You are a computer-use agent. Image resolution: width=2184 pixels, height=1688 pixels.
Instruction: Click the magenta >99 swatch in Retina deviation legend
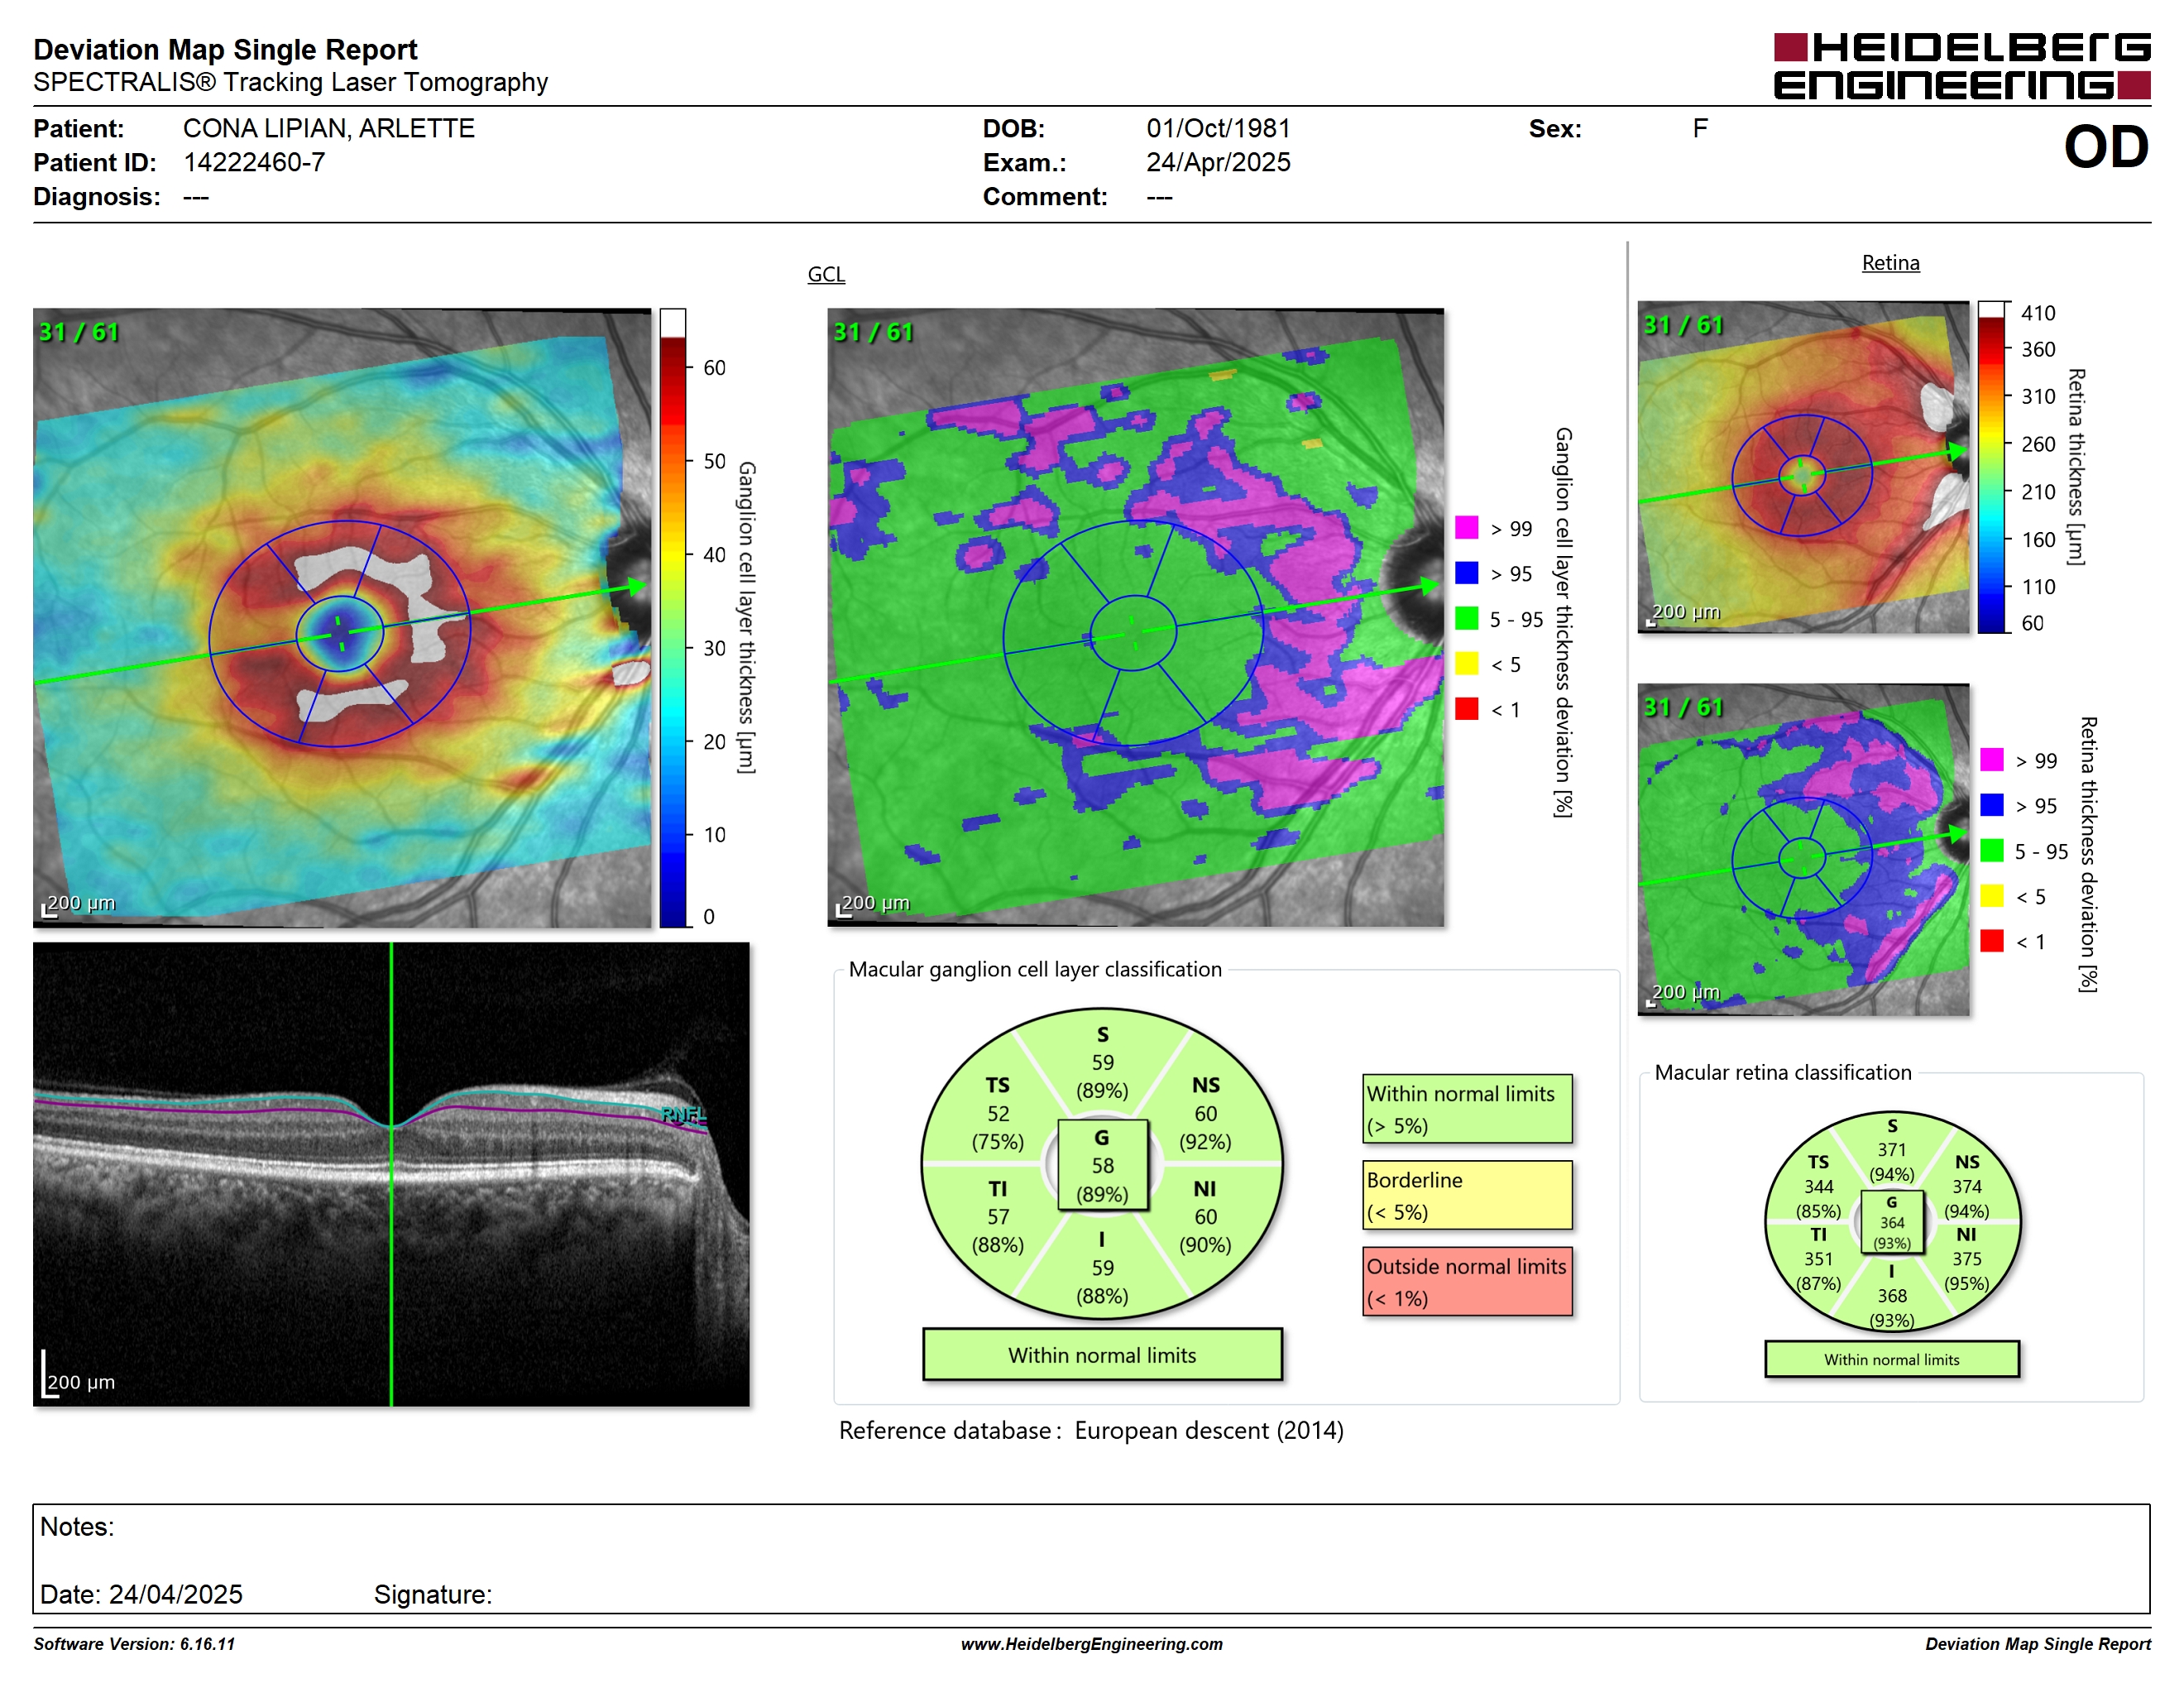click(1991, 759)
